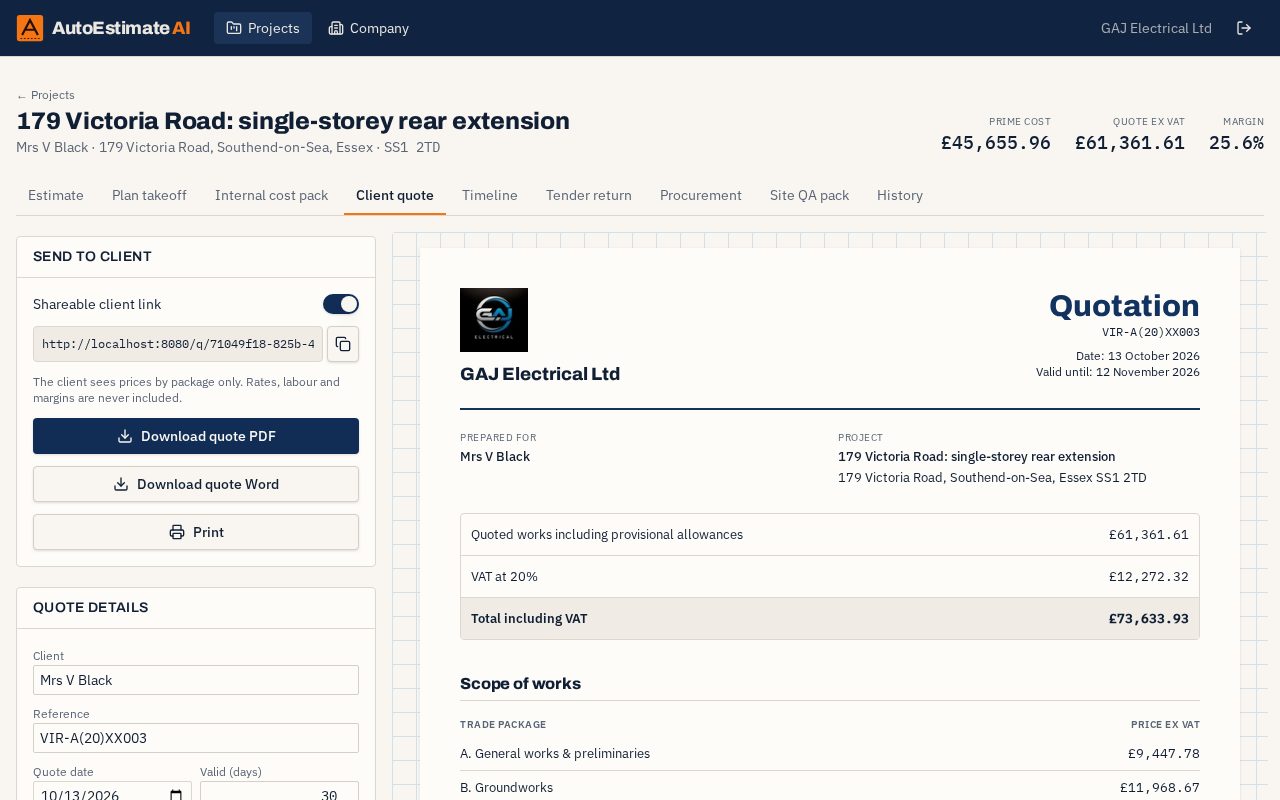
Task: Download quote Word document
Action: 196,484
